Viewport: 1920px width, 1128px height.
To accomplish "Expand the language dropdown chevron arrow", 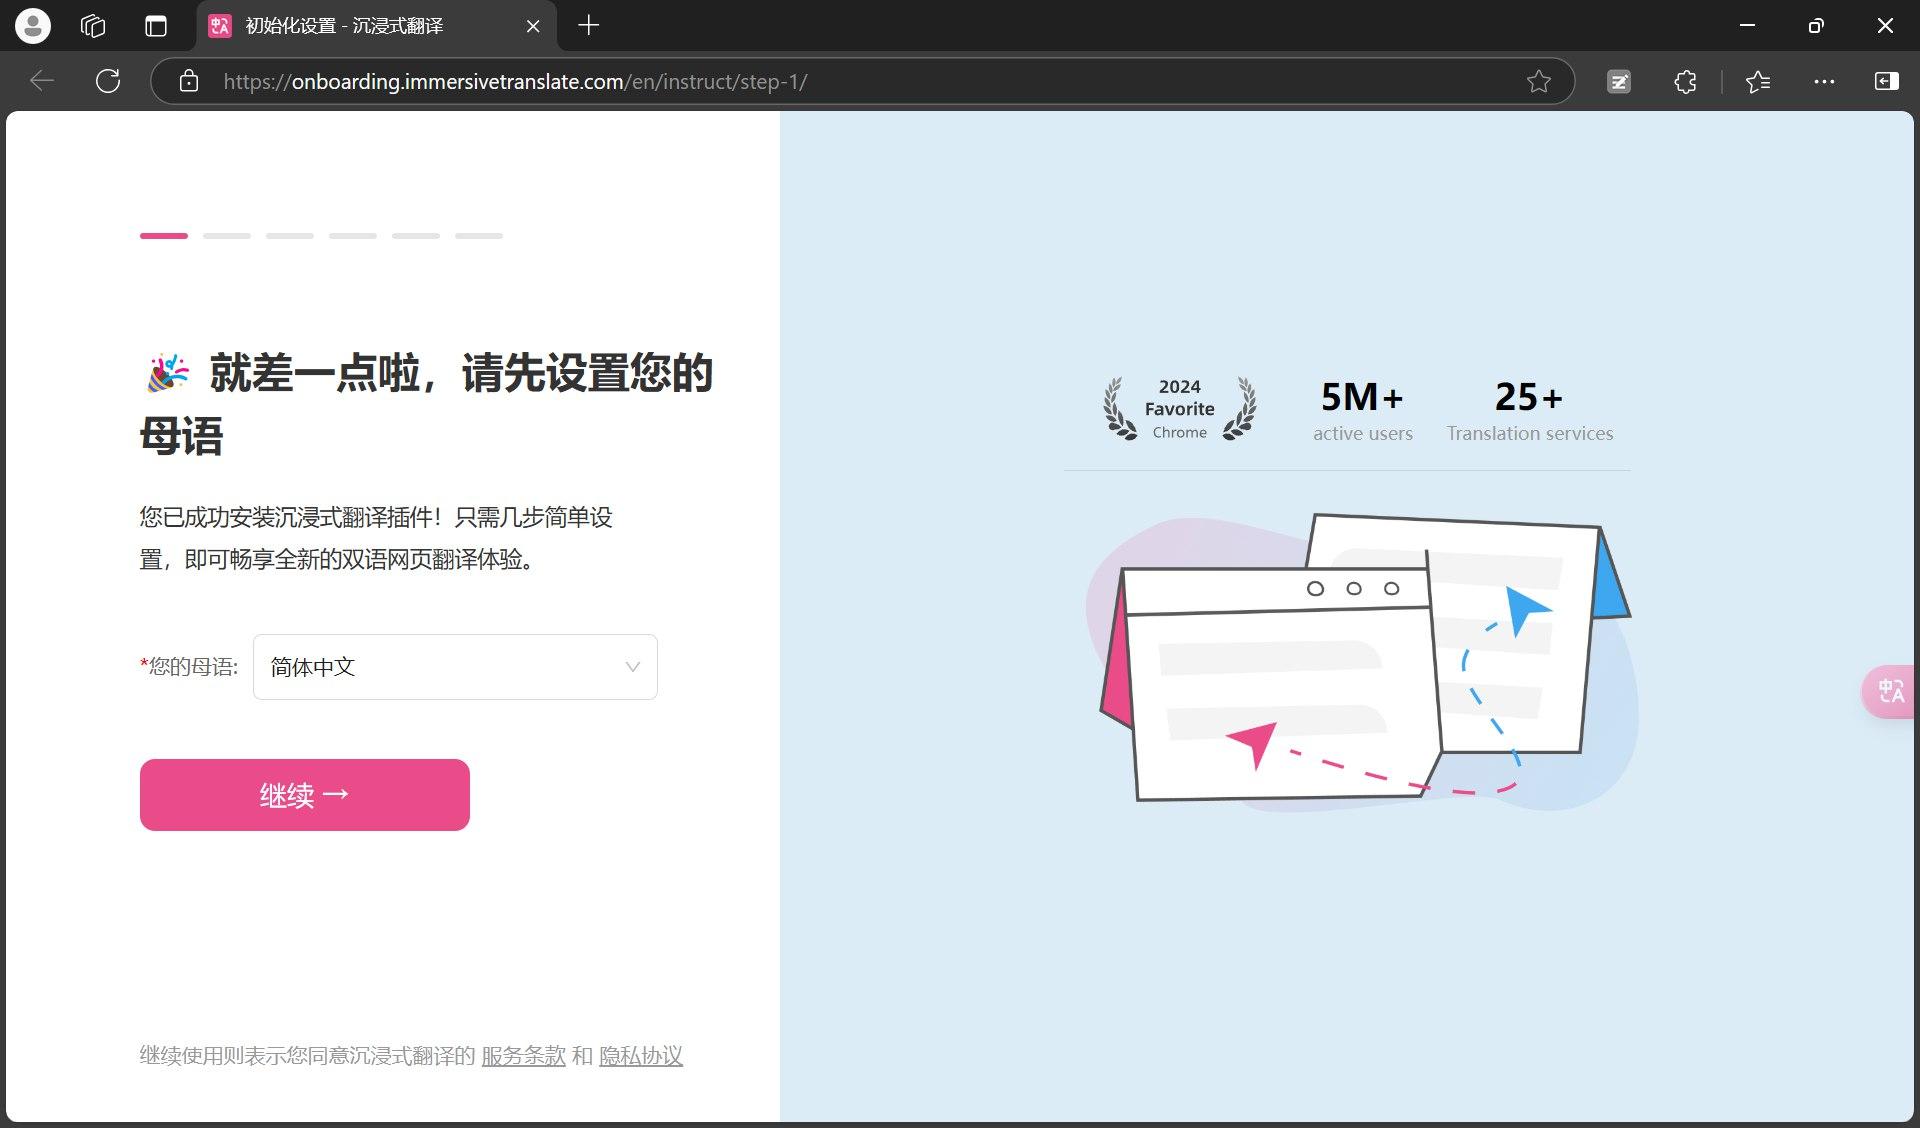I will pos(632,667).
